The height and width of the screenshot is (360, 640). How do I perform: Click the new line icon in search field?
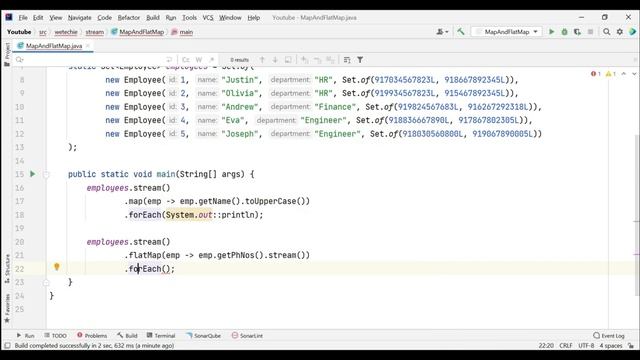click(169, 60)
